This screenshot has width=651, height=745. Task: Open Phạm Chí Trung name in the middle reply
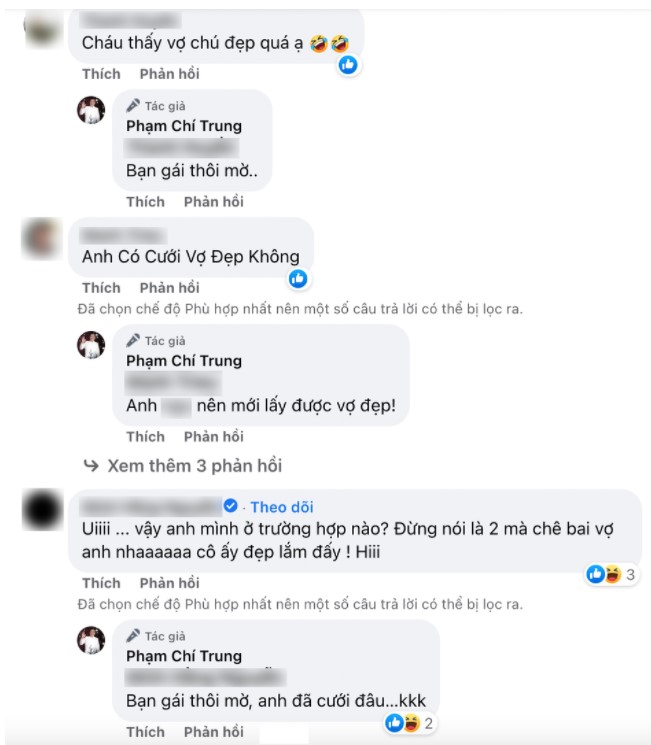[184, 361]
